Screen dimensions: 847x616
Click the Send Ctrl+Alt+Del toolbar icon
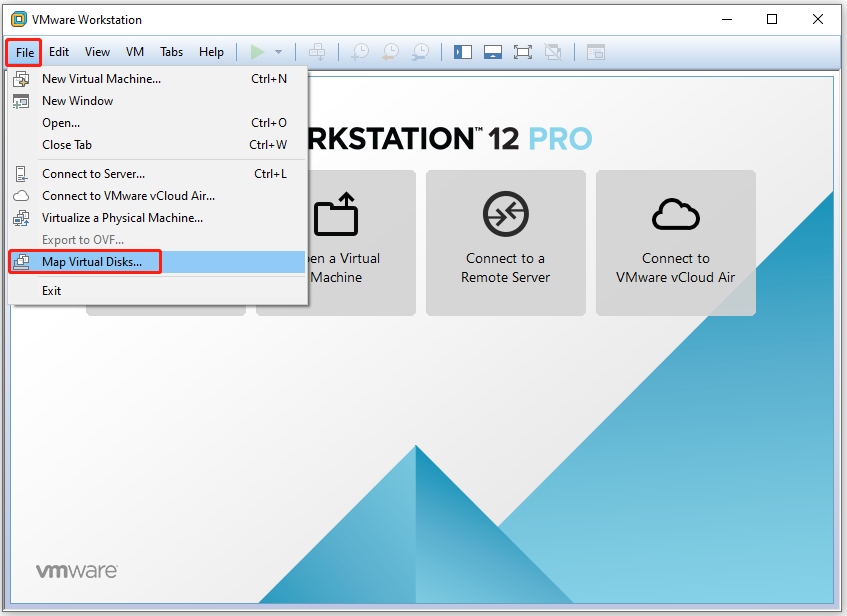point(317,52)
